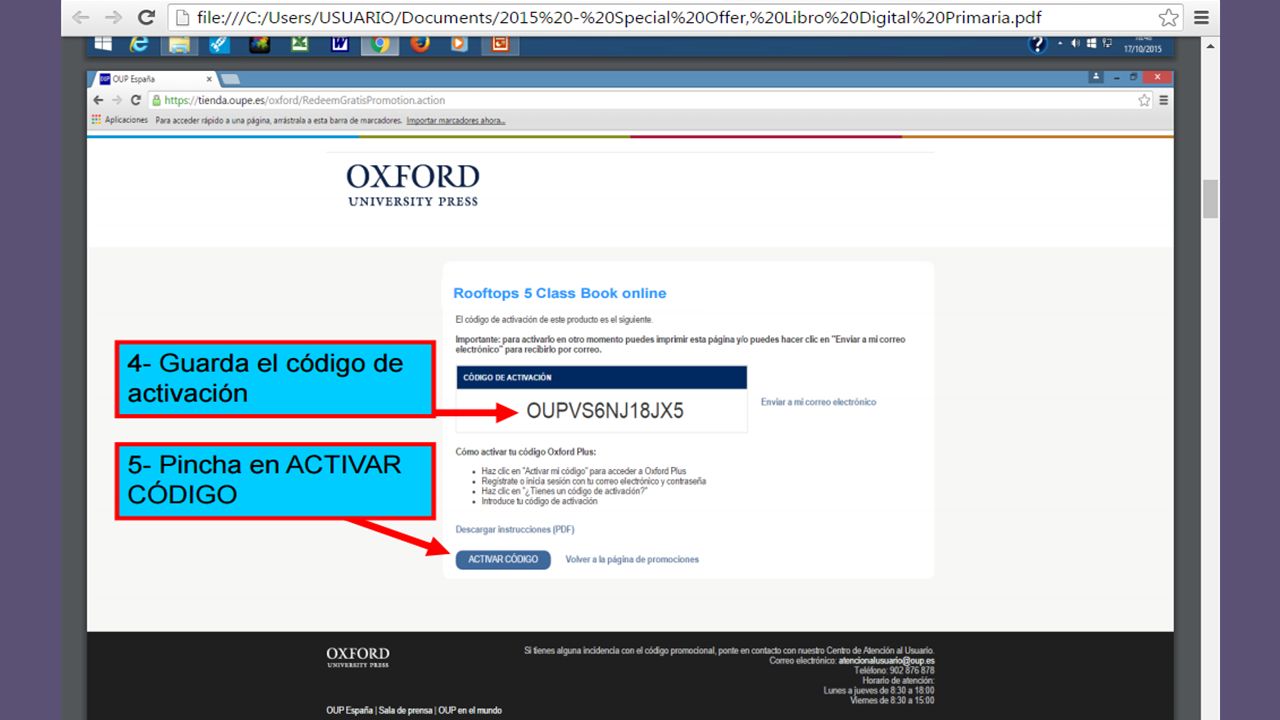Switch to Chrome on the taskbar
Viewport: 1280px width, 720px height.
[x=379, y=44]
